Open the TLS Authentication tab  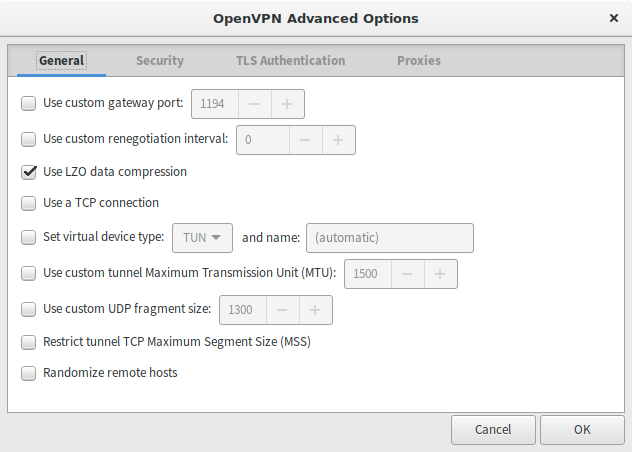[x=291, y=60]
